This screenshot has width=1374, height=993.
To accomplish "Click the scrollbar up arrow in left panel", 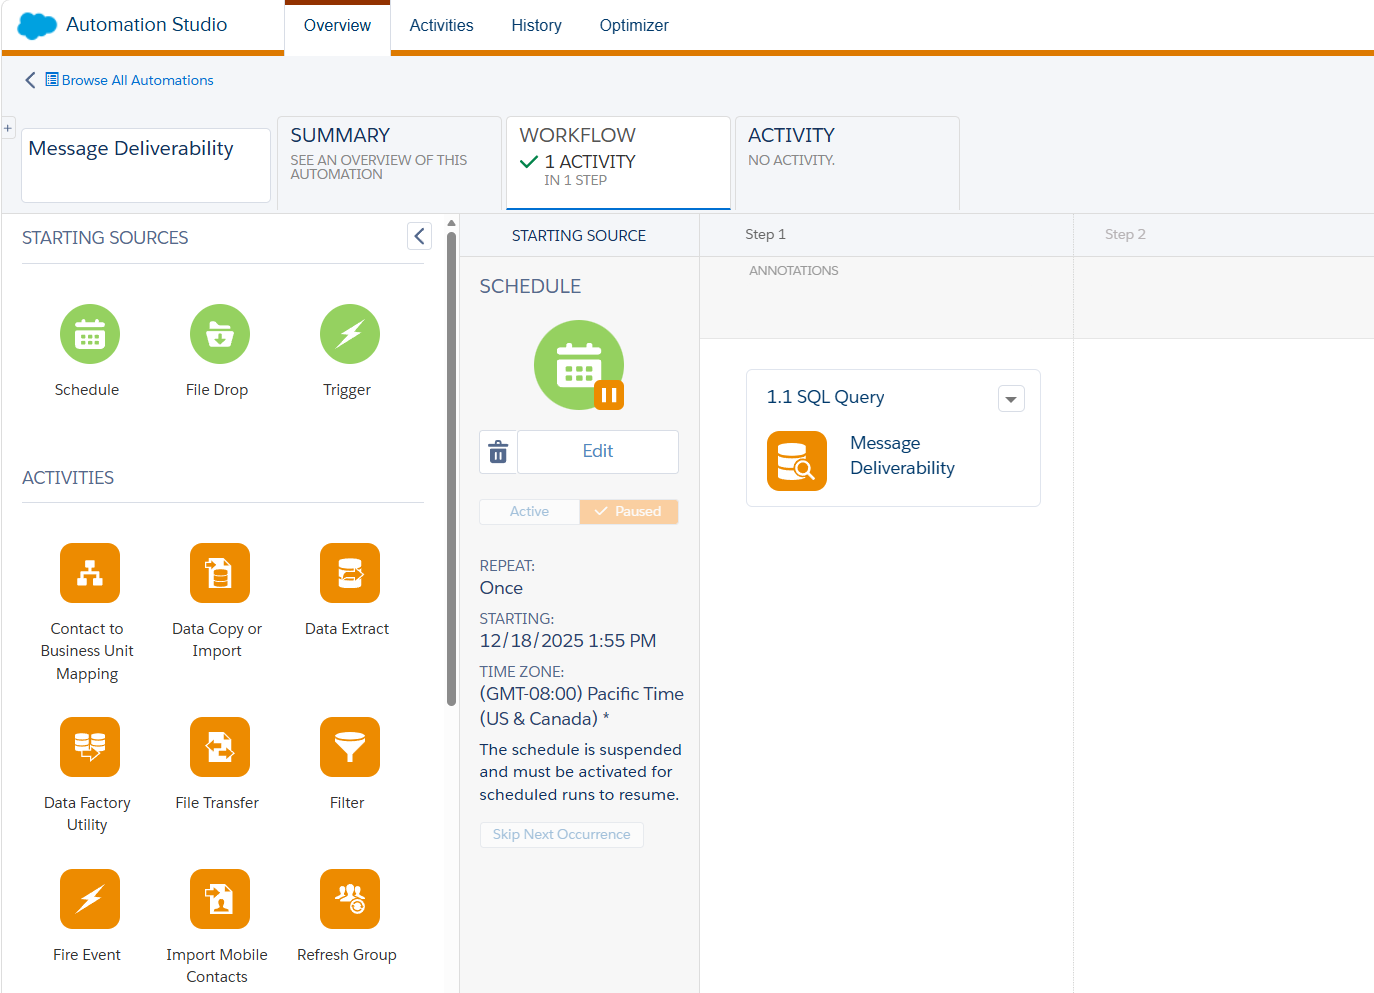I will click(451, 223).
